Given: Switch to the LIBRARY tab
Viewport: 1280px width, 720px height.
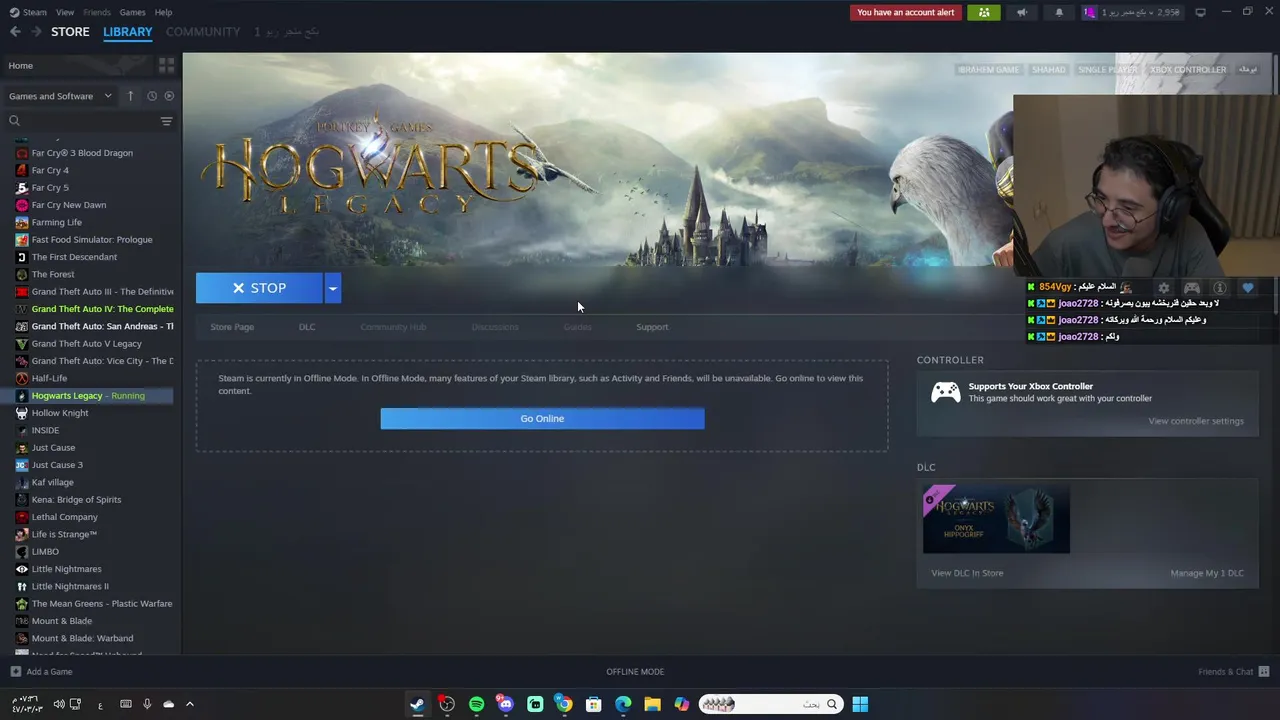Looking at the screenshot, I should pyautogui.click(x=128, y=32).
